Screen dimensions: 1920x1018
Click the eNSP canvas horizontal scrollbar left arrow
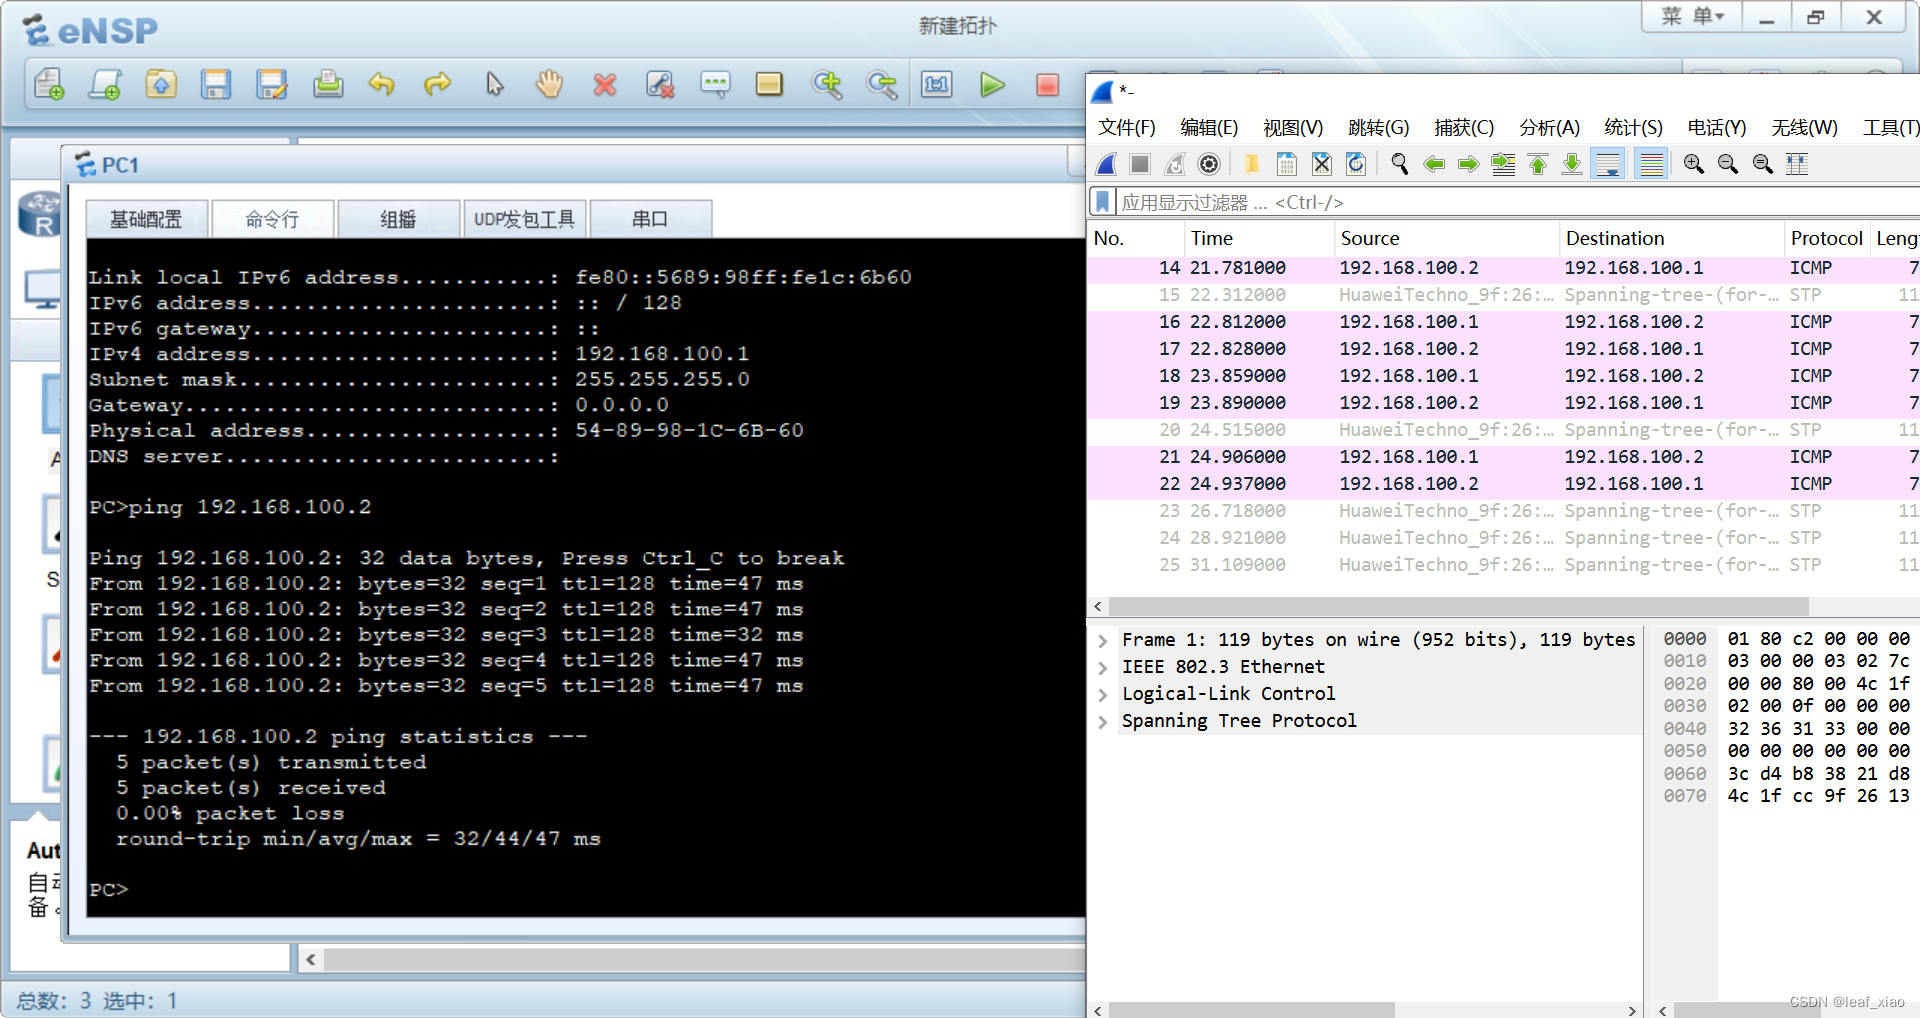point(311,960)
